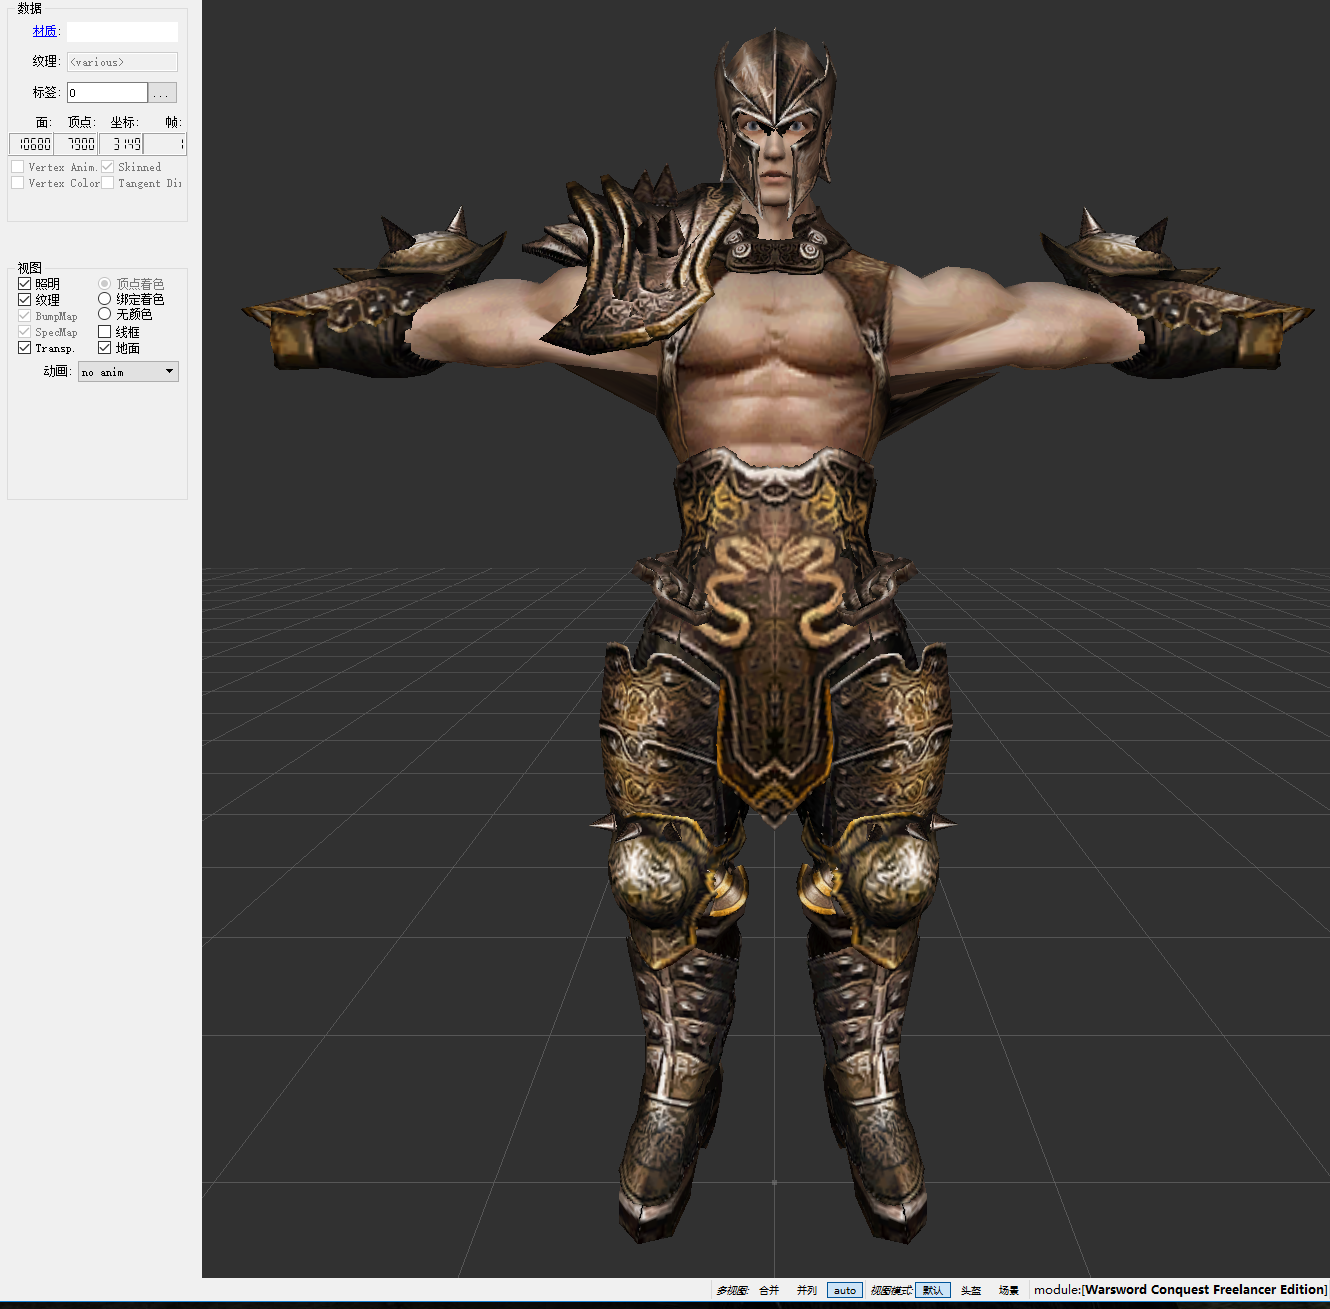Uncheck the Transp. transparency checkbox
Viewport: 1330px width, 1309px height.
pyautogui.click(x=24, y=348)
